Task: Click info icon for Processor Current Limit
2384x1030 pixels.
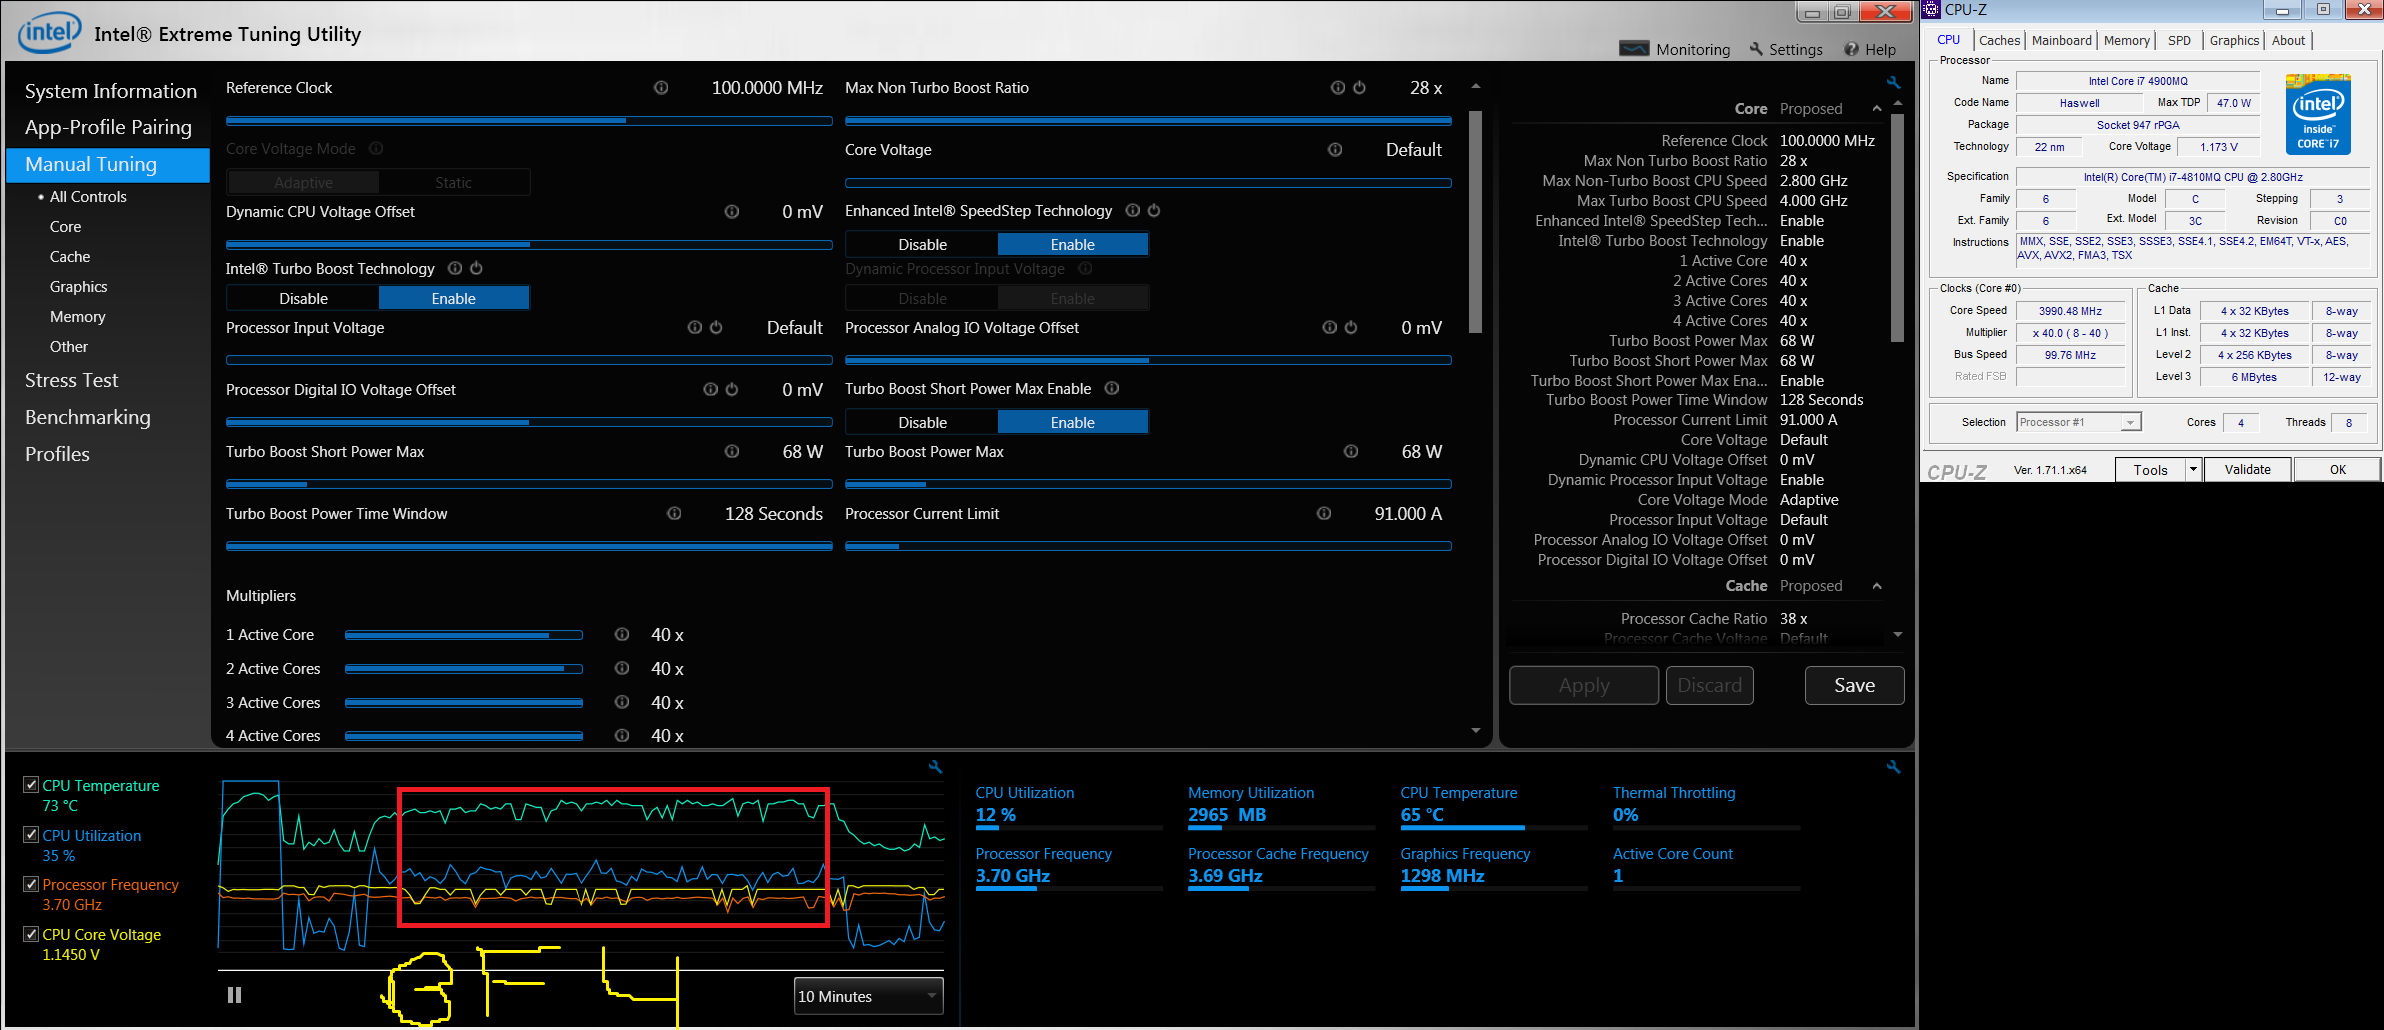Action: pos(1324,514)
